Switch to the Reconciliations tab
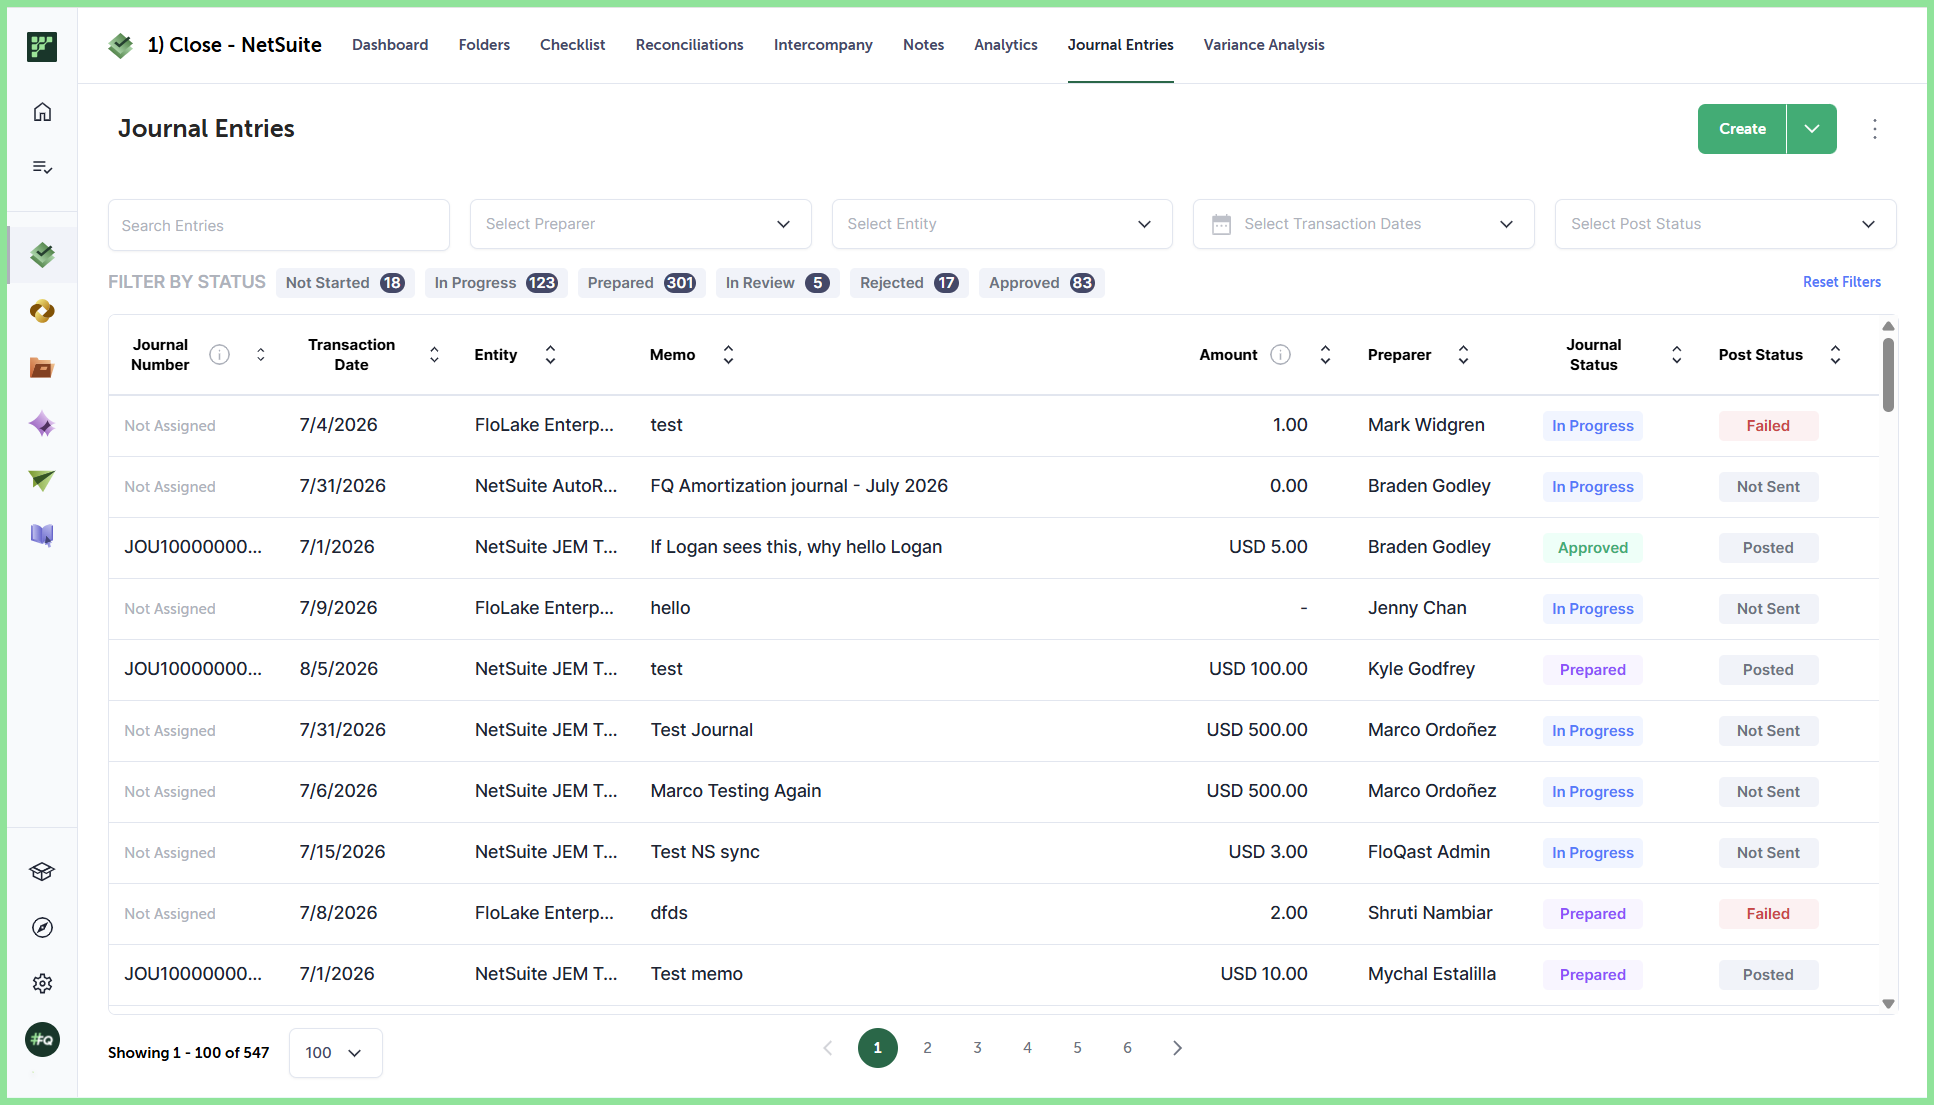This screenshot has width=1934, height=1105. pyautogui.click(x=690, y=45)
